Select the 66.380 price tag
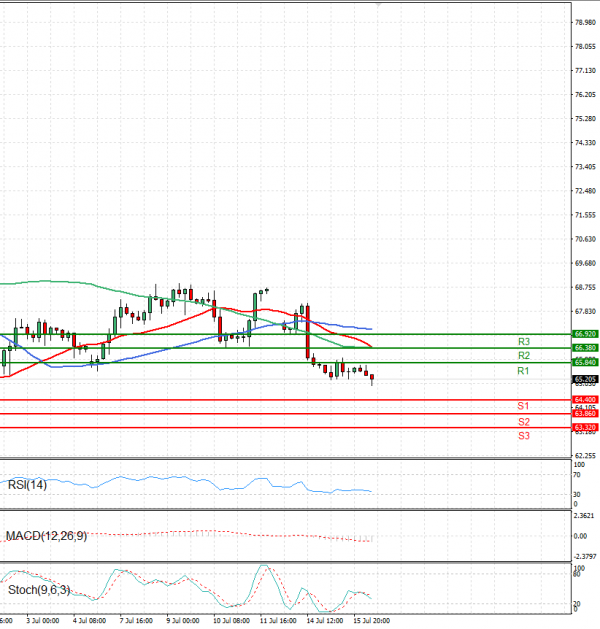The width and height of the screenshot is (600, 629). click(x=585, y=348)
